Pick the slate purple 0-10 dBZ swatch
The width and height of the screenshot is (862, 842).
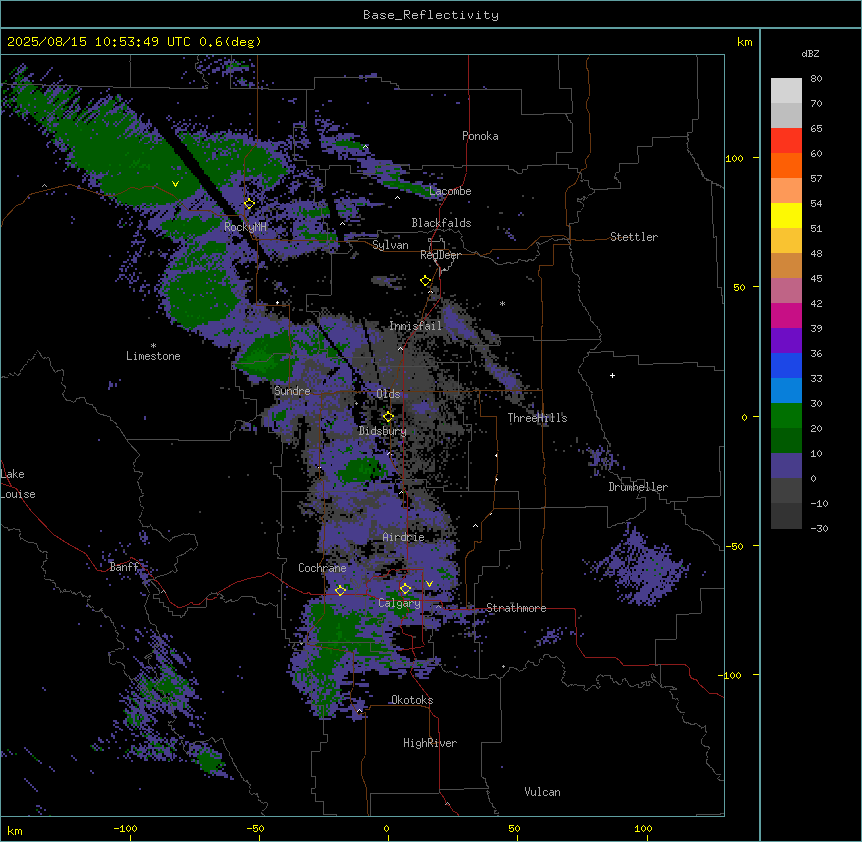click(786, 466)
